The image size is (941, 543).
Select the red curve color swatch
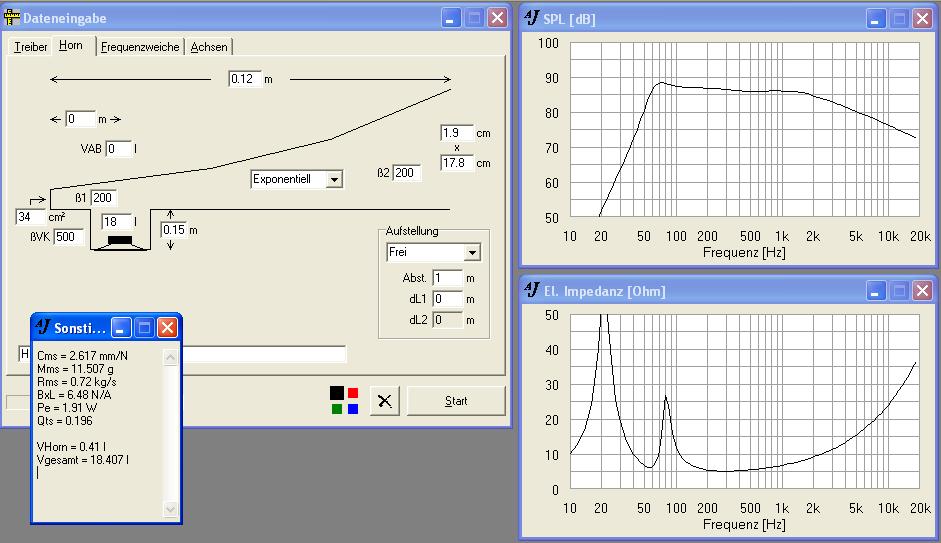(x=353, y=392)
